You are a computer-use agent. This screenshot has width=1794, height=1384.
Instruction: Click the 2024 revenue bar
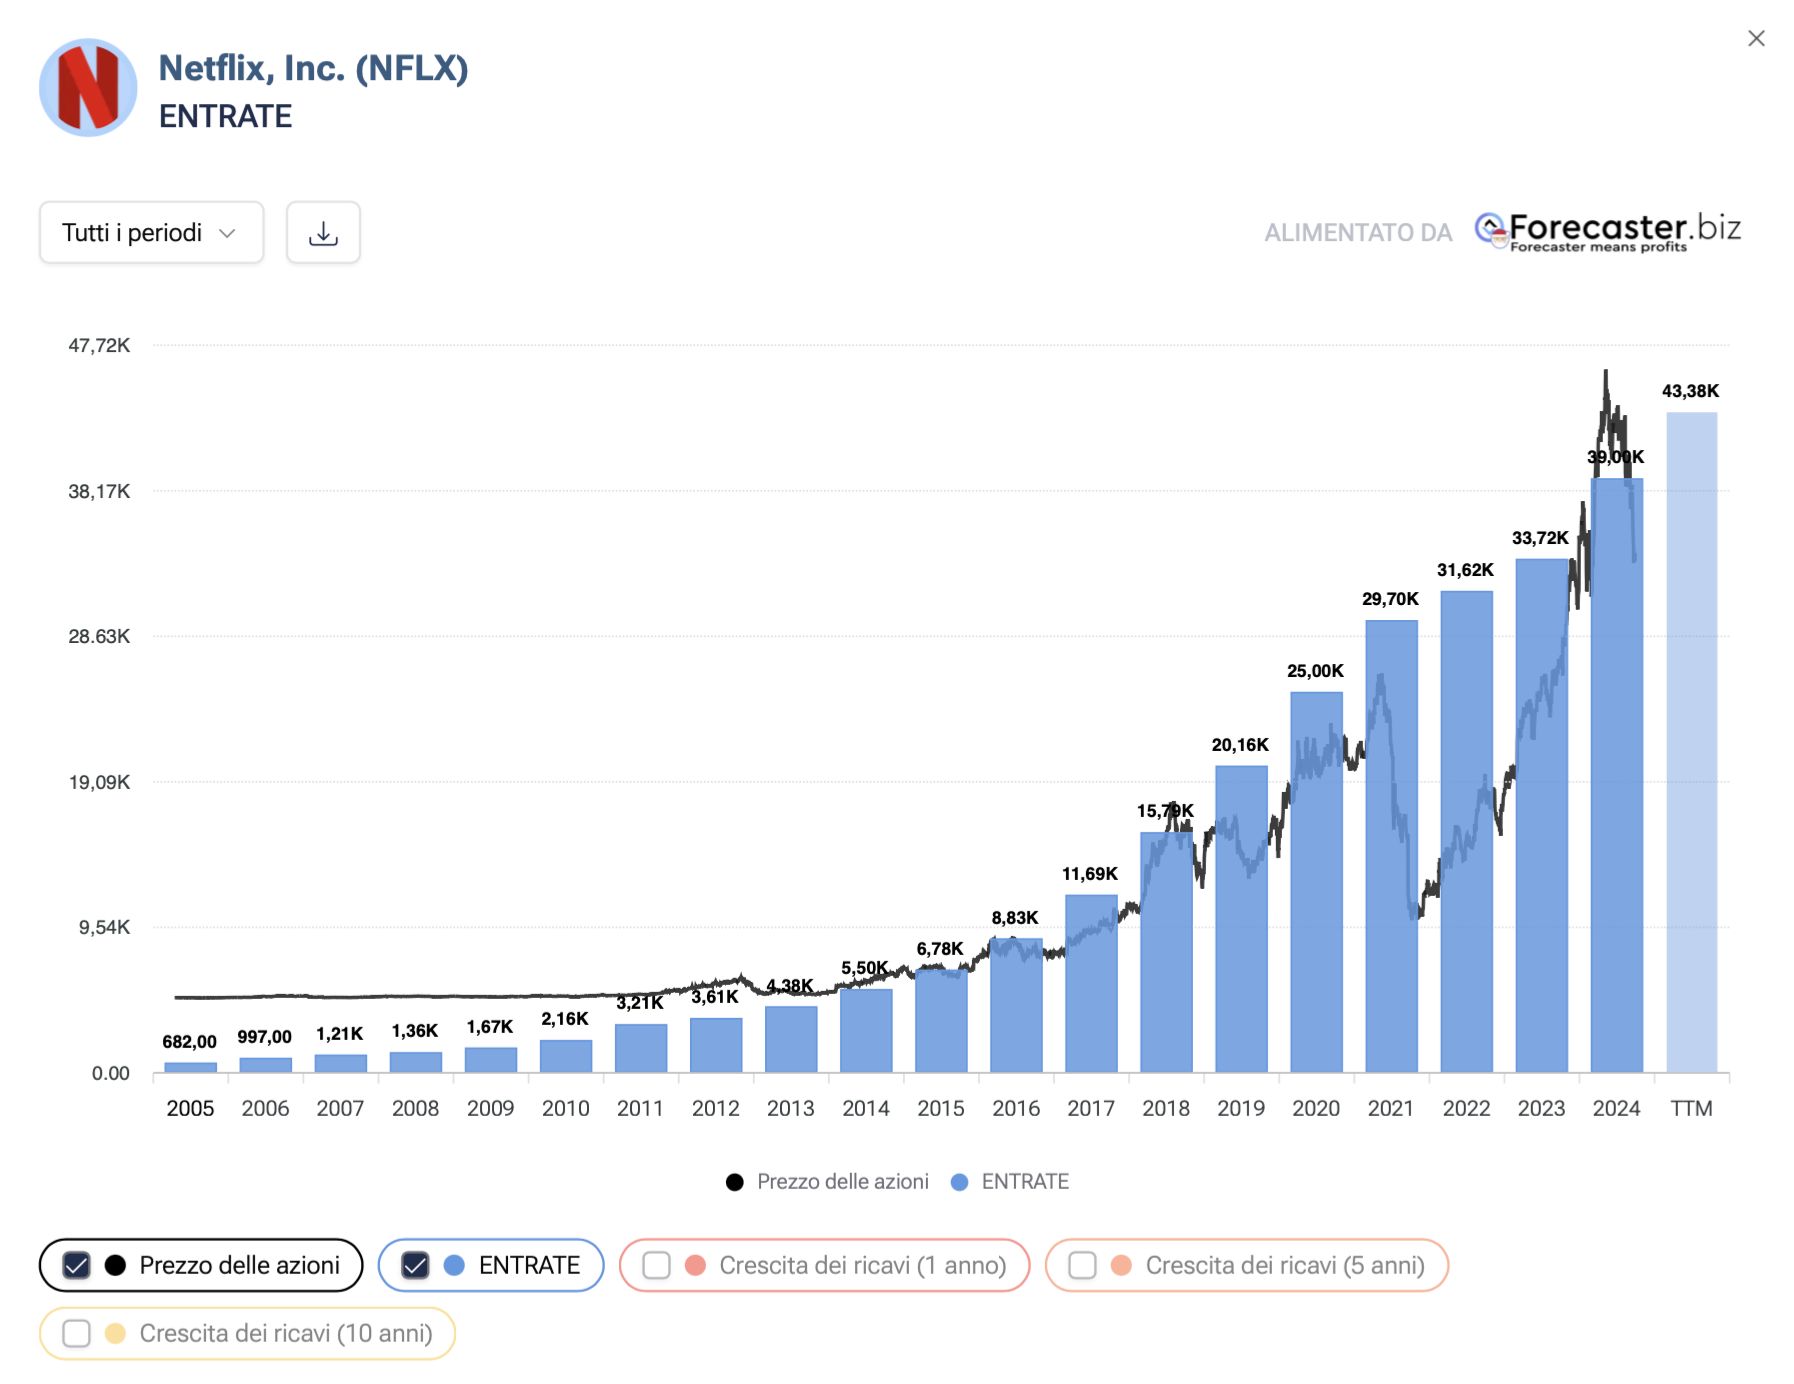click(1616, 800)
